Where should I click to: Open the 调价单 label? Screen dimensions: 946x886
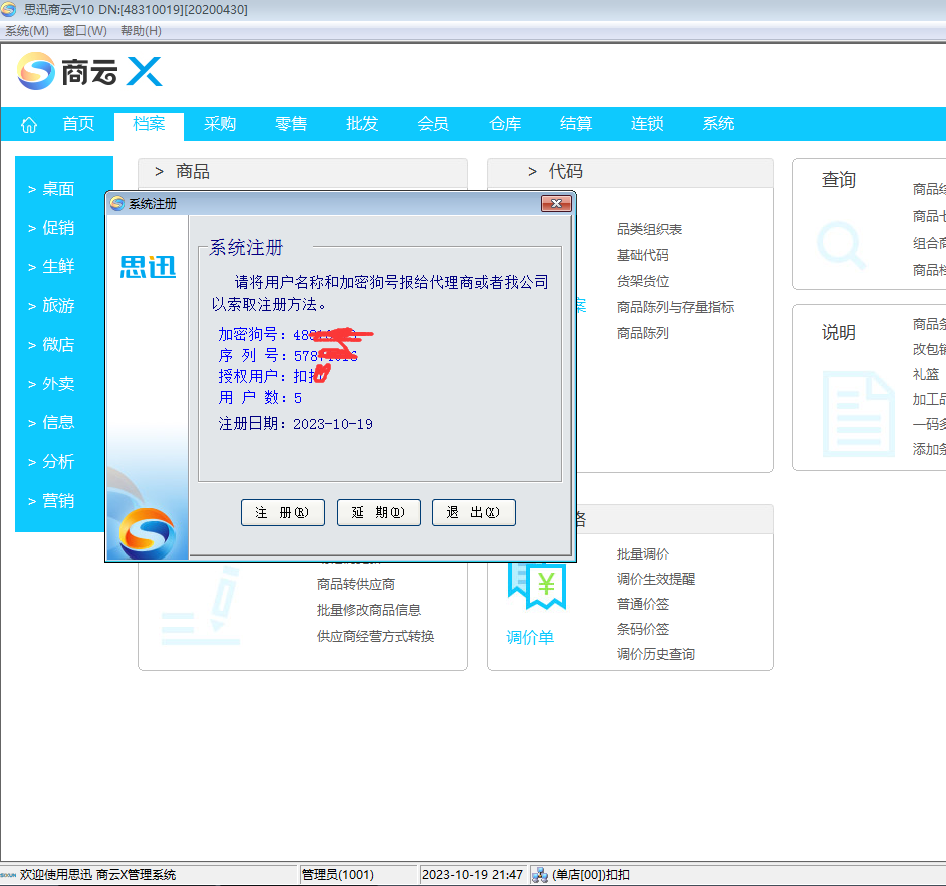pos(530,638)
